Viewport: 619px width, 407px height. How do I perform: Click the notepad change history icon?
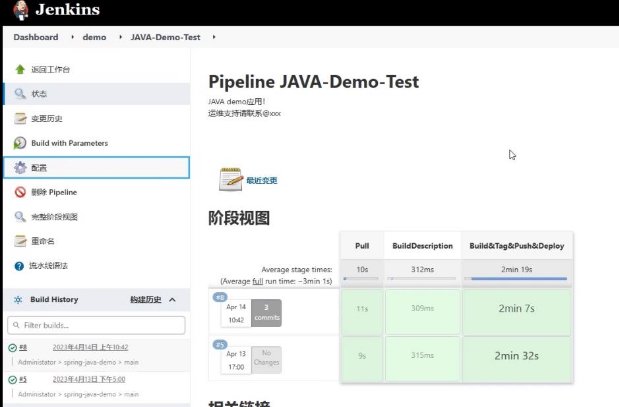pos(20,118)
